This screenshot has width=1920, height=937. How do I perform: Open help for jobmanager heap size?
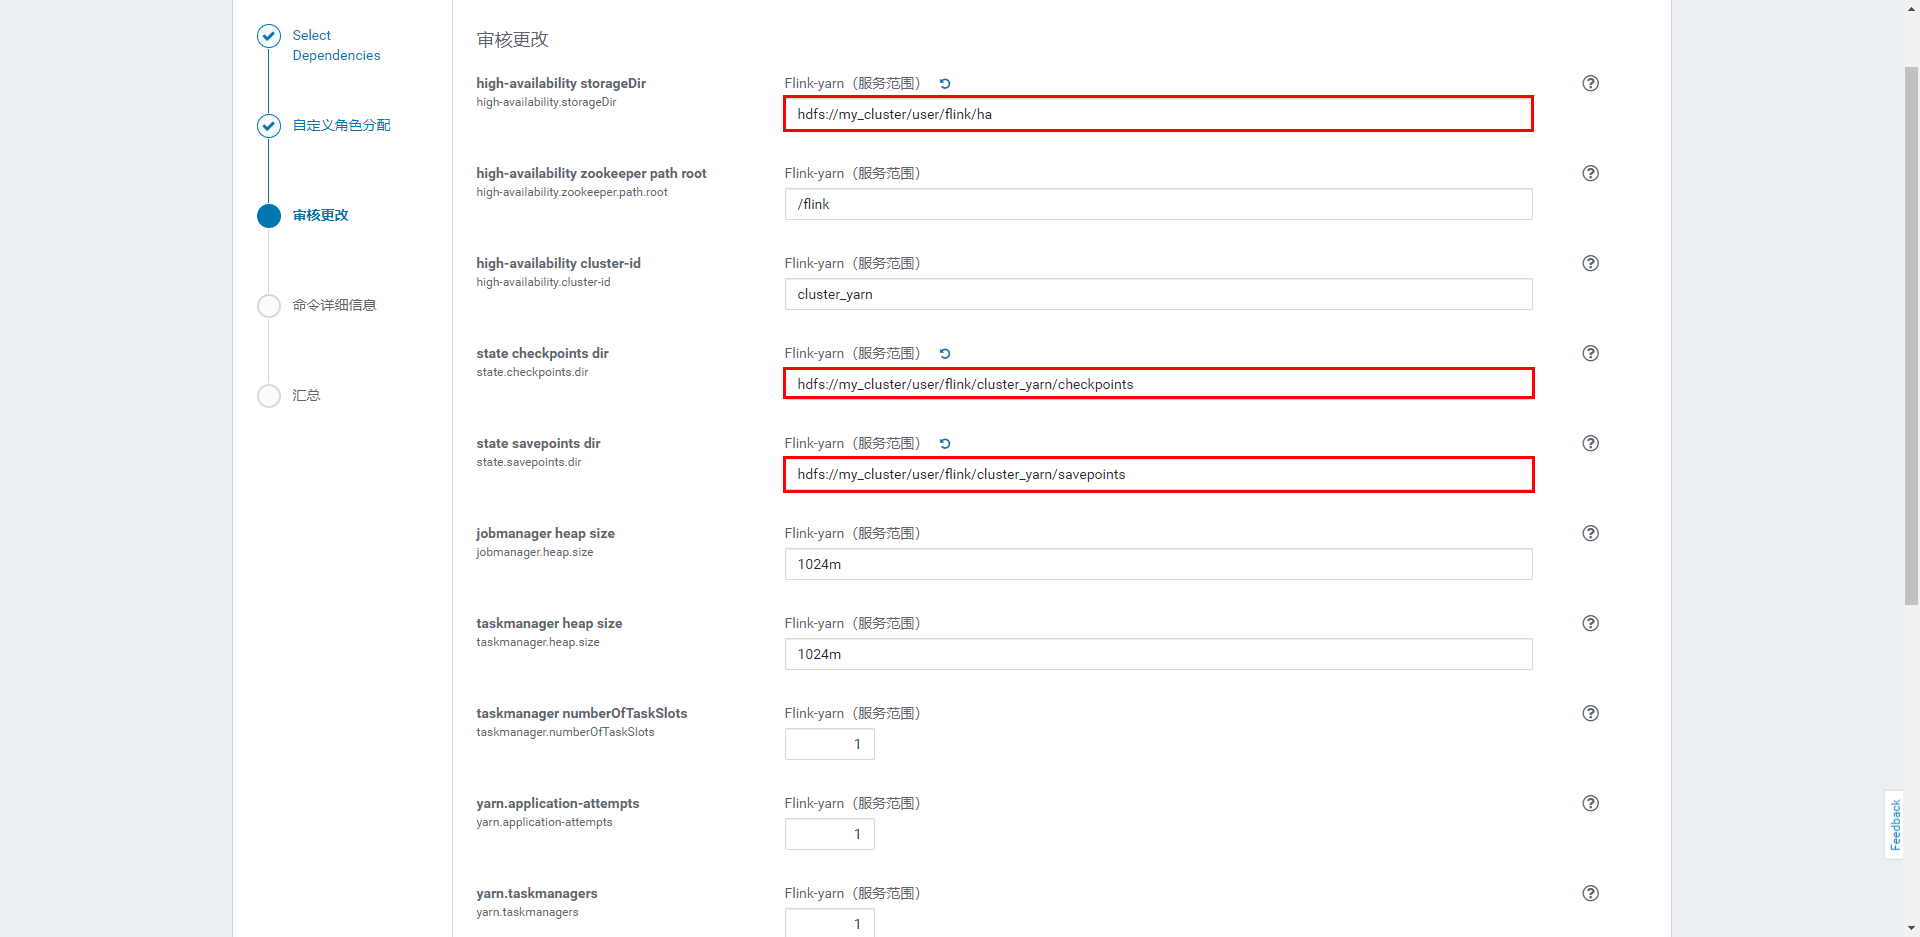1590,533
